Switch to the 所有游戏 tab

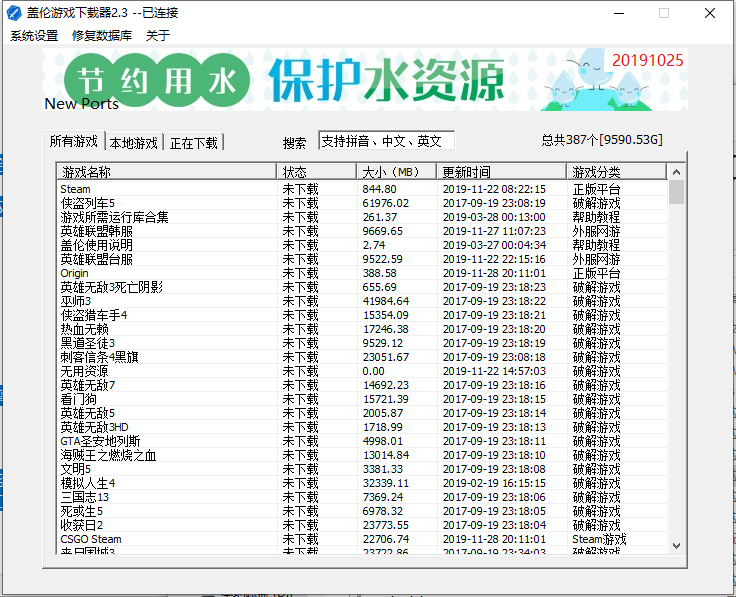pyautogui.click(x=74, y=141)
